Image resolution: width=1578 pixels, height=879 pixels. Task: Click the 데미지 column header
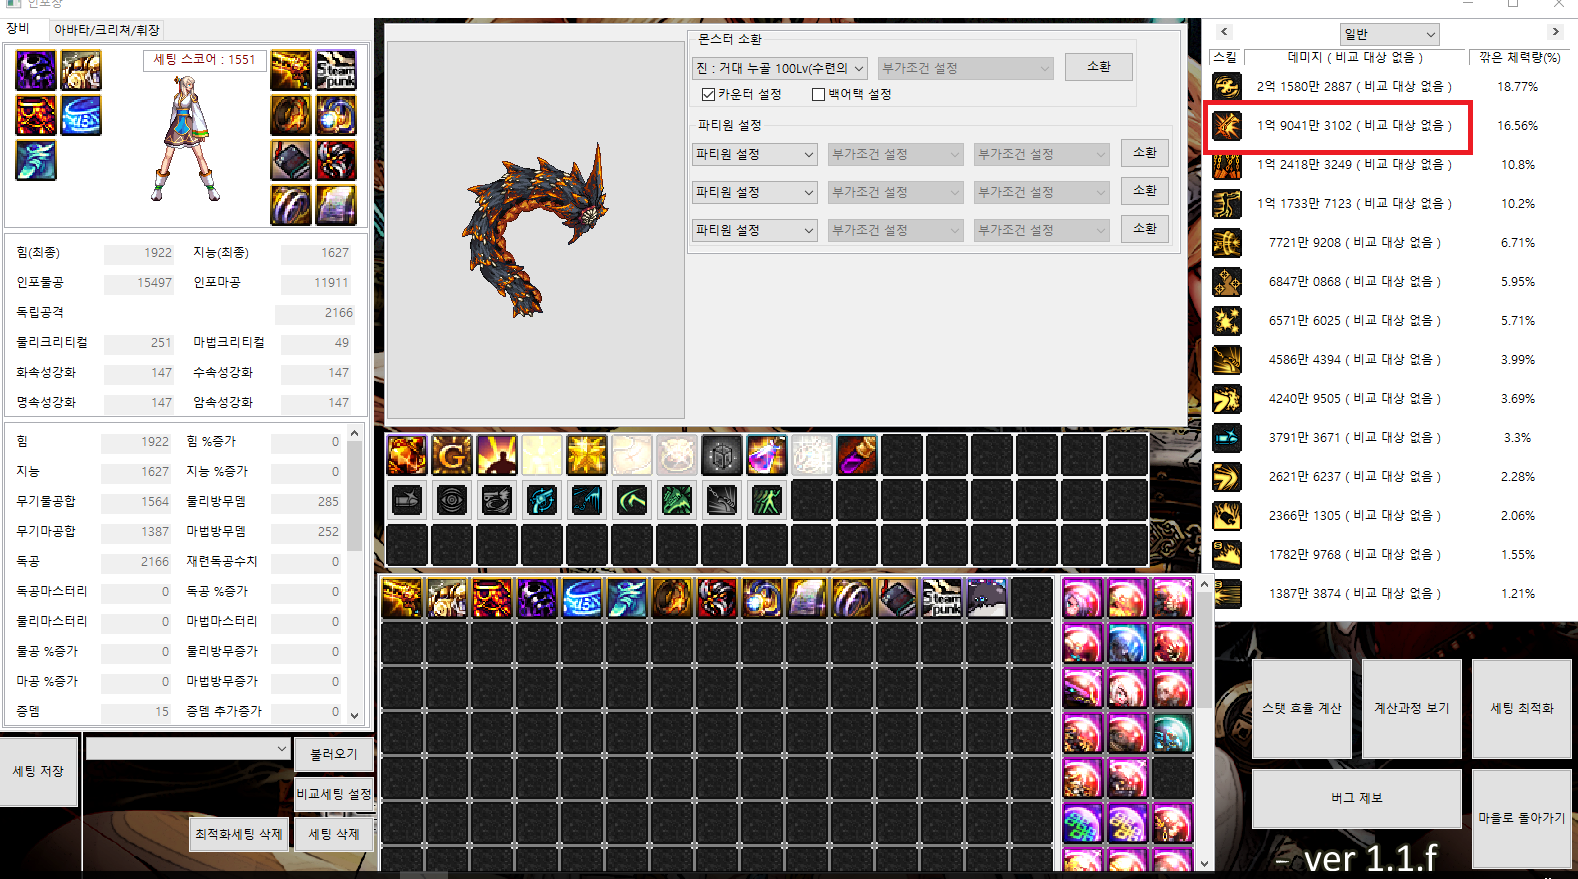click(1355, 57)
